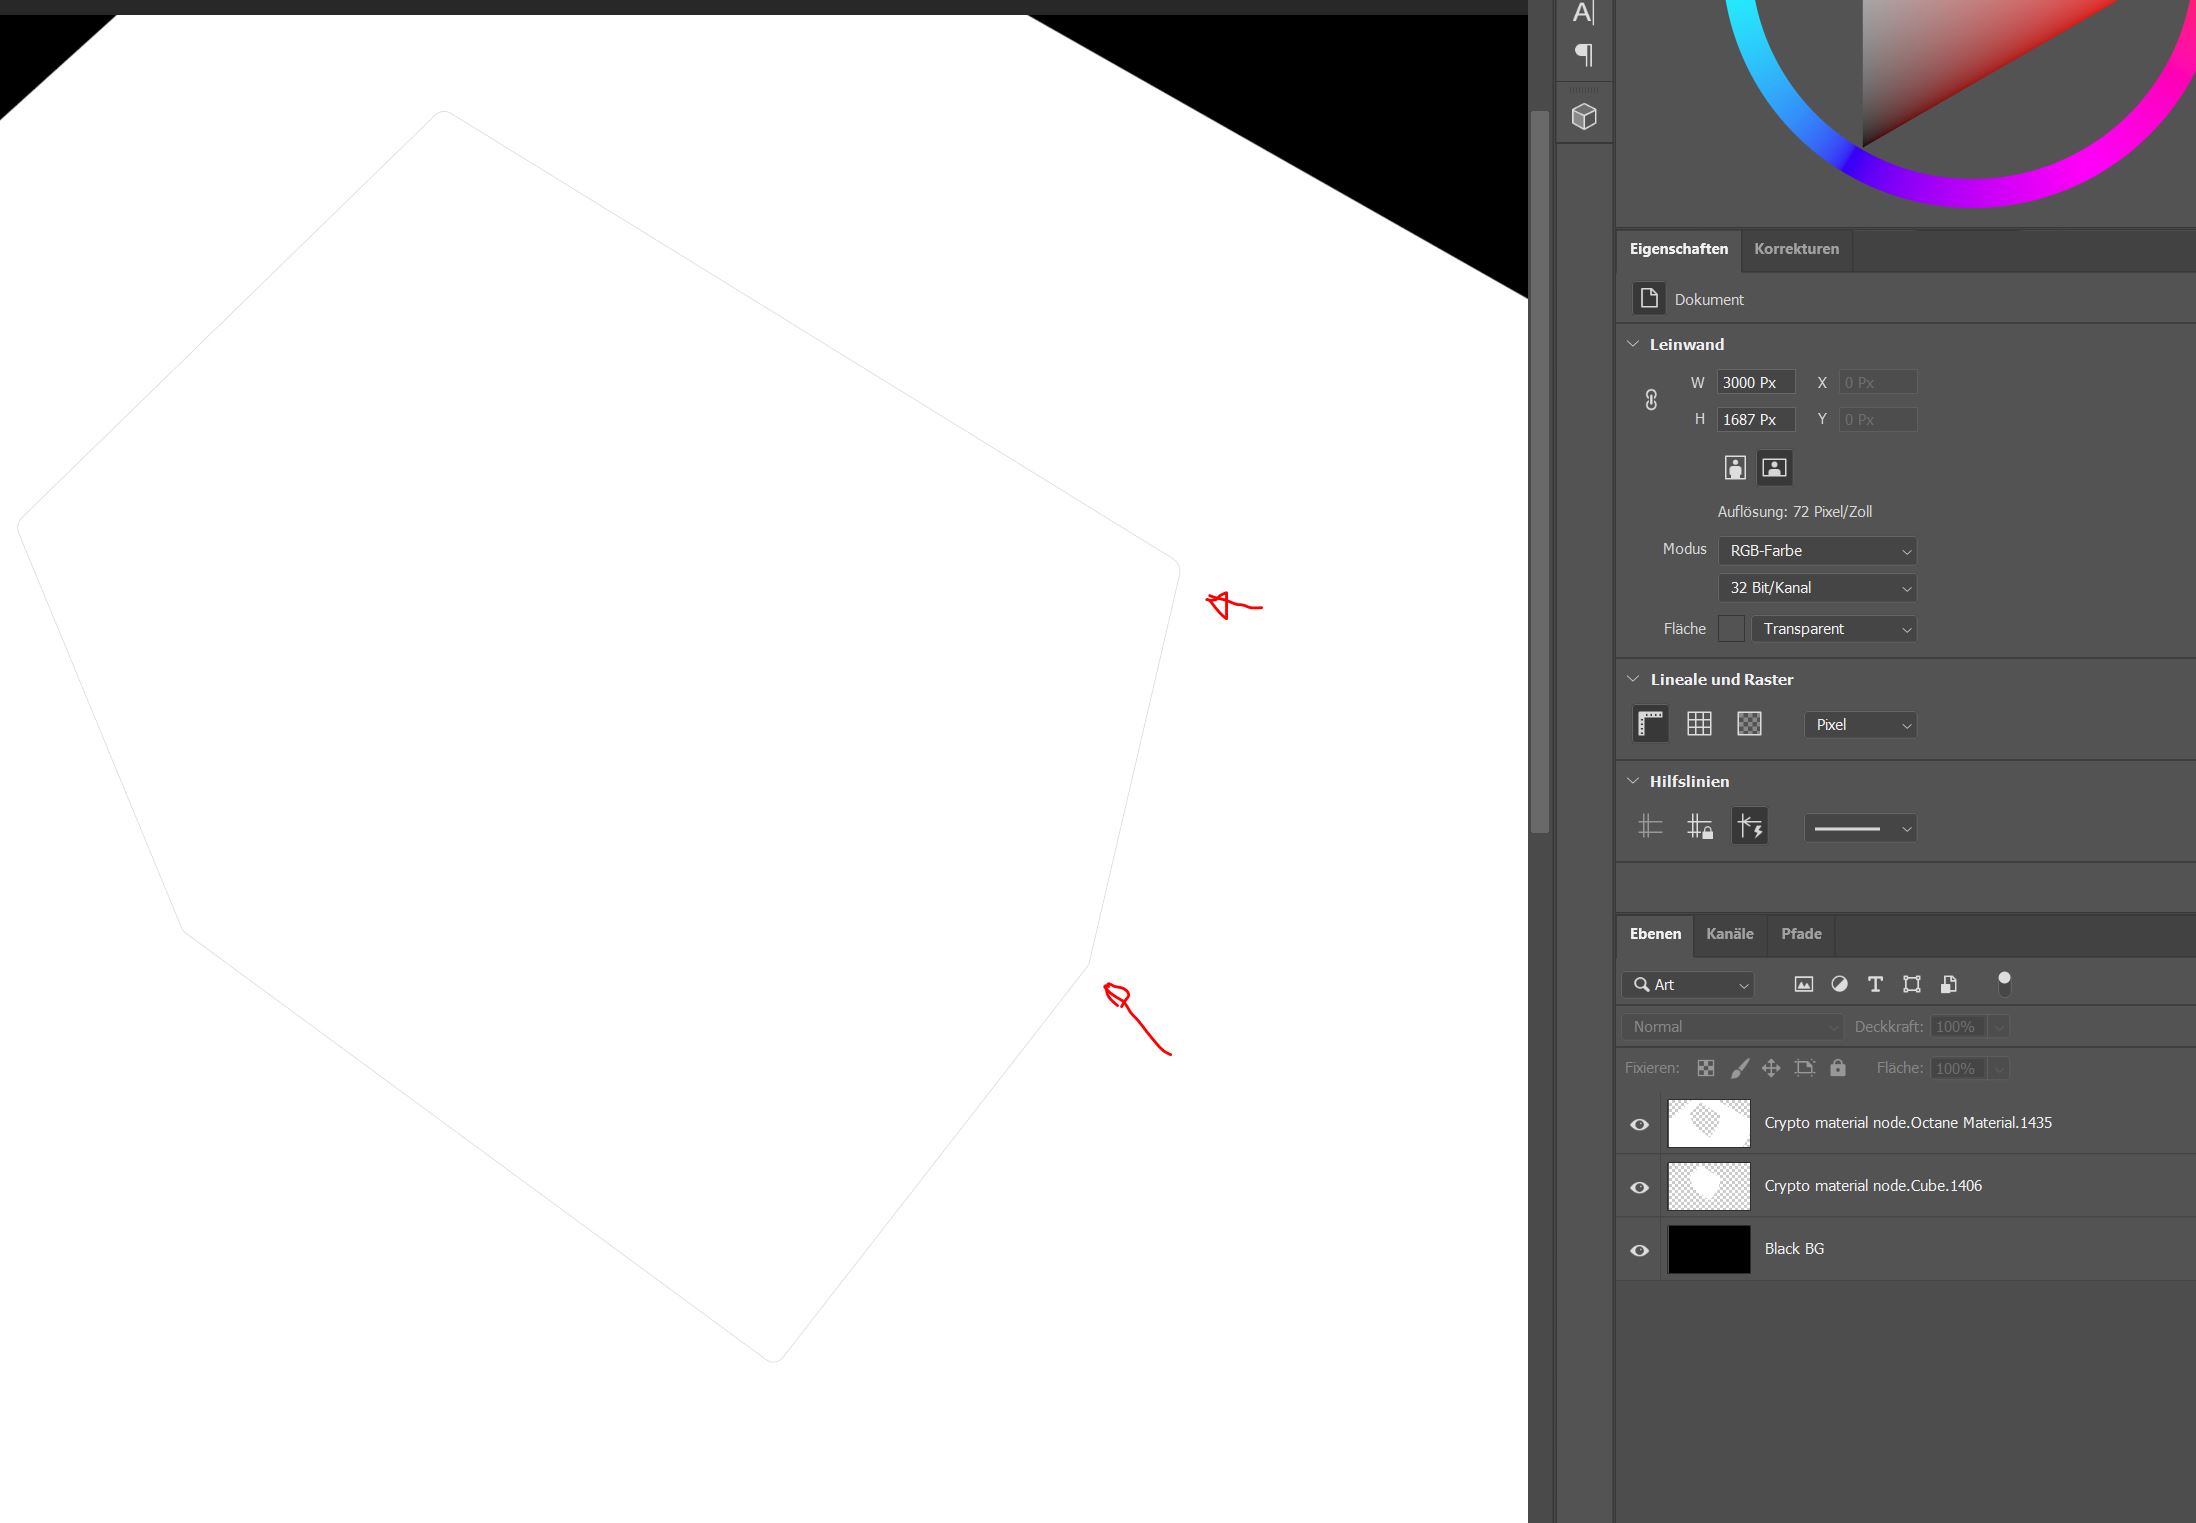Hide the Crypto material node.Cube.1406 layer

(1639, 1187)
